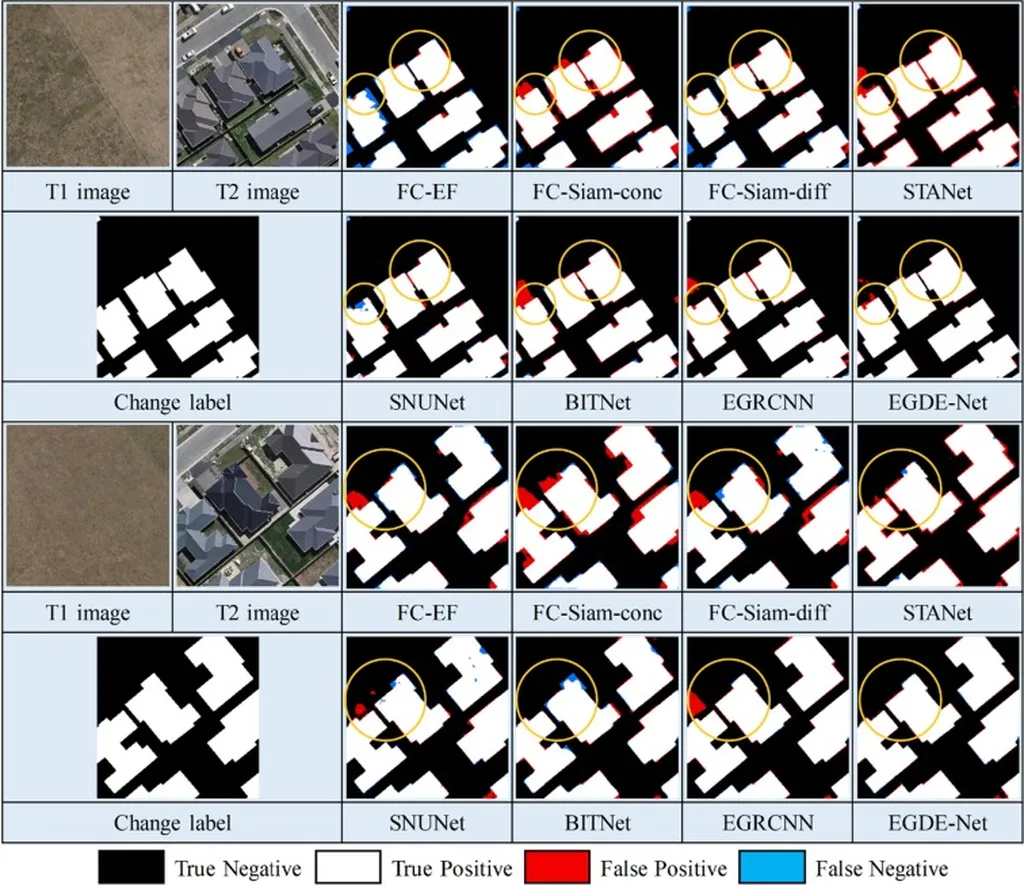Click the upper 'STANet' caption
This screenshot has width=1024, height=885.
click(x=938, y=192)
